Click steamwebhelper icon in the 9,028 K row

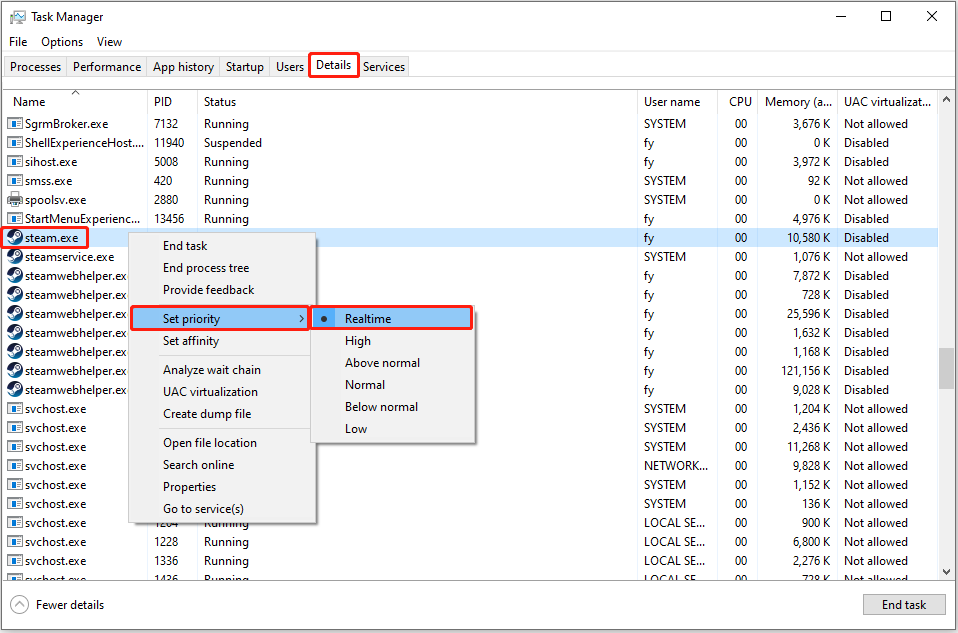coord(15,389)
